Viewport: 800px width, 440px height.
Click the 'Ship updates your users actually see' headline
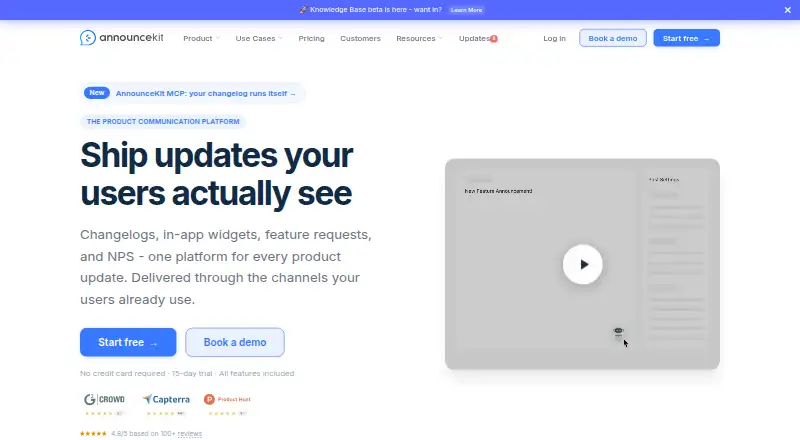(x=216, y=174)
